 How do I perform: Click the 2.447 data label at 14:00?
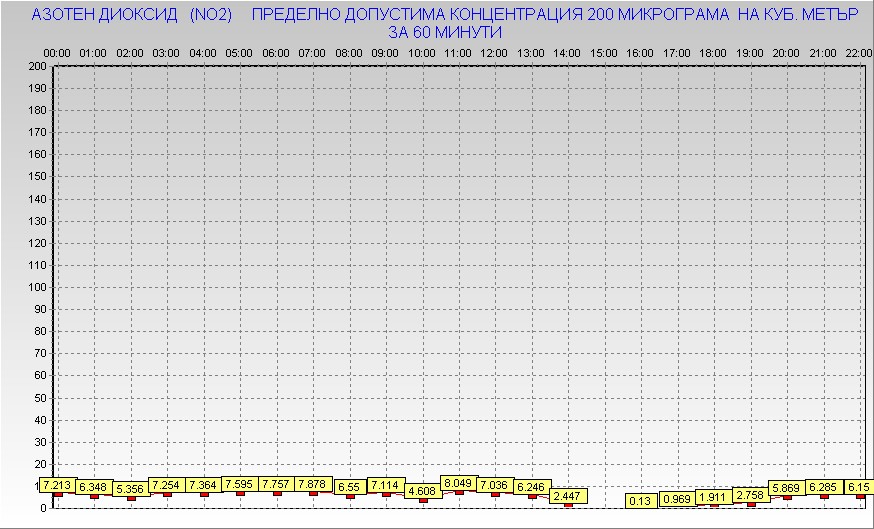coord(568,496)
